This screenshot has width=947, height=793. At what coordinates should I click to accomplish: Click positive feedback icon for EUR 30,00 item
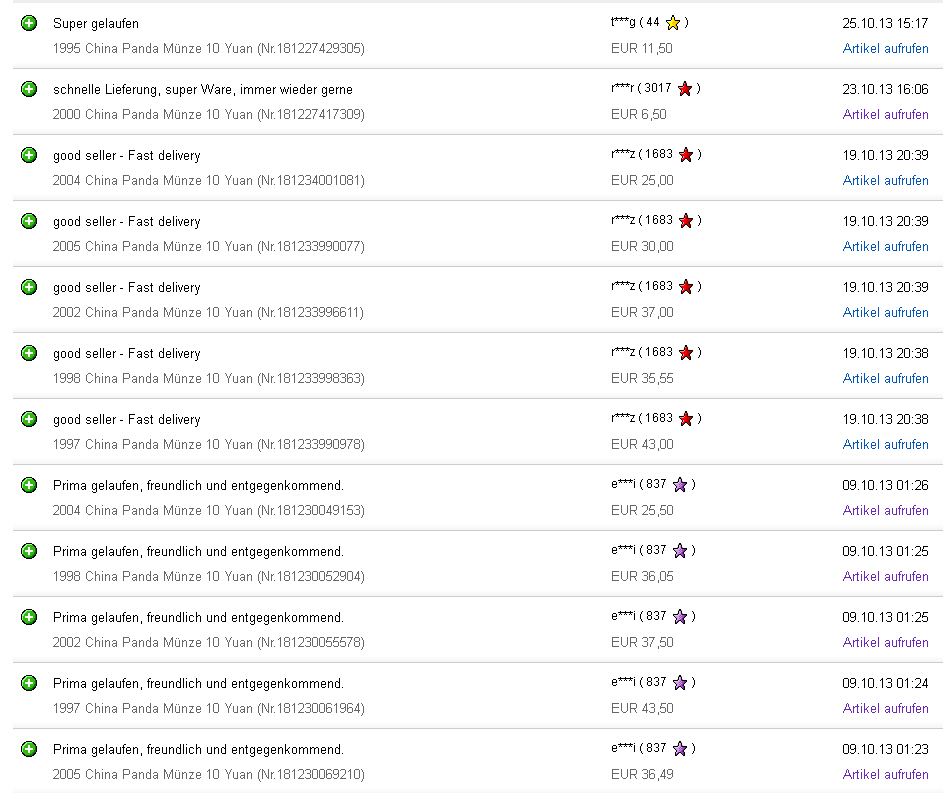click(29, 221)
